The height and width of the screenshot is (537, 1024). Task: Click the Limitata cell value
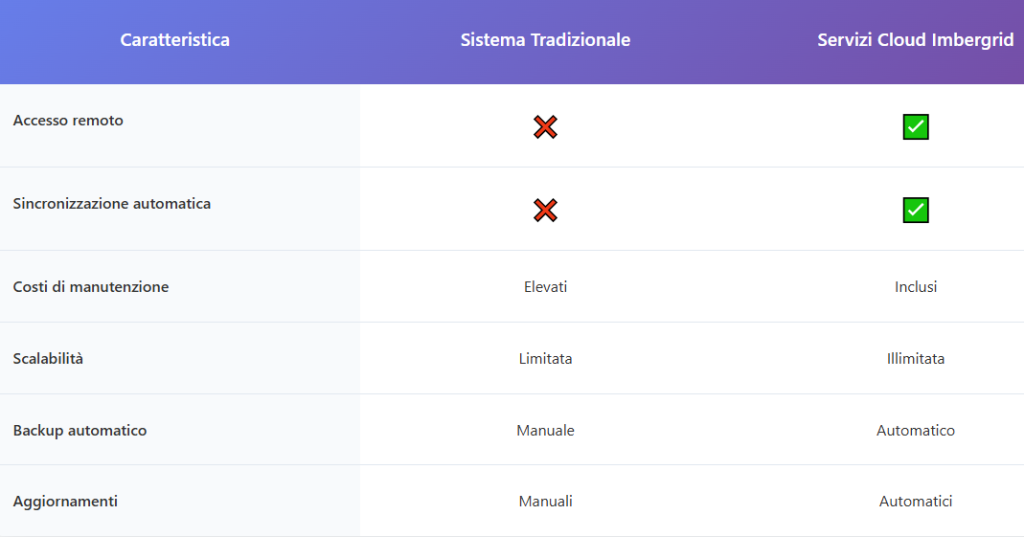click(545, 358)
